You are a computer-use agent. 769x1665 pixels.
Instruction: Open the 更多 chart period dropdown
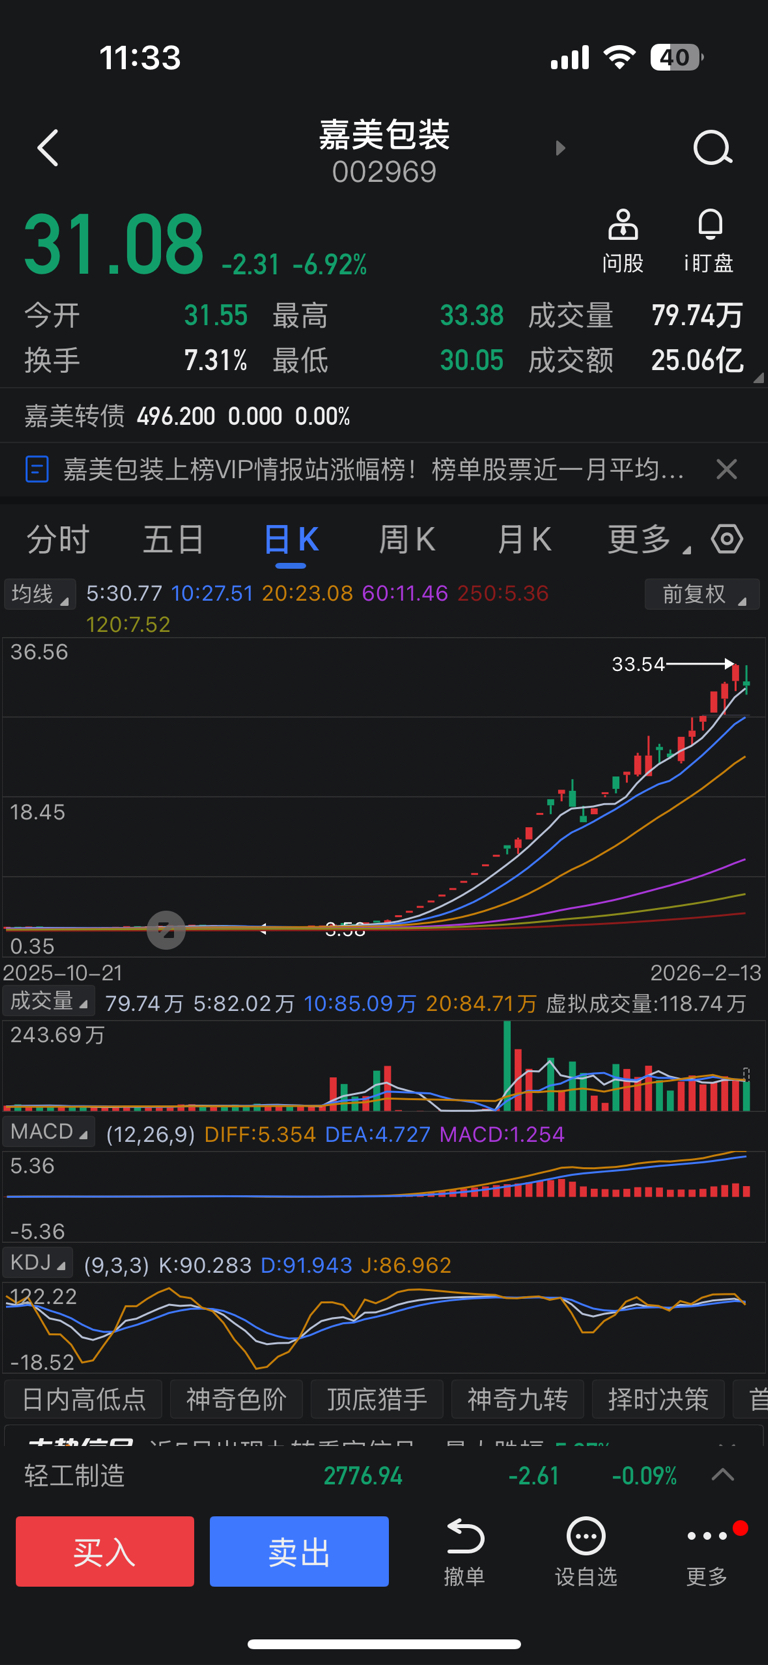(648, 540)
